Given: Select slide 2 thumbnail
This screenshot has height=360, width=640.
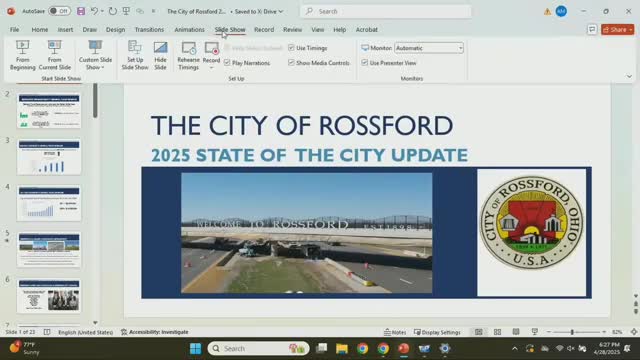Looking at the screenshot, I should (49, 111).
